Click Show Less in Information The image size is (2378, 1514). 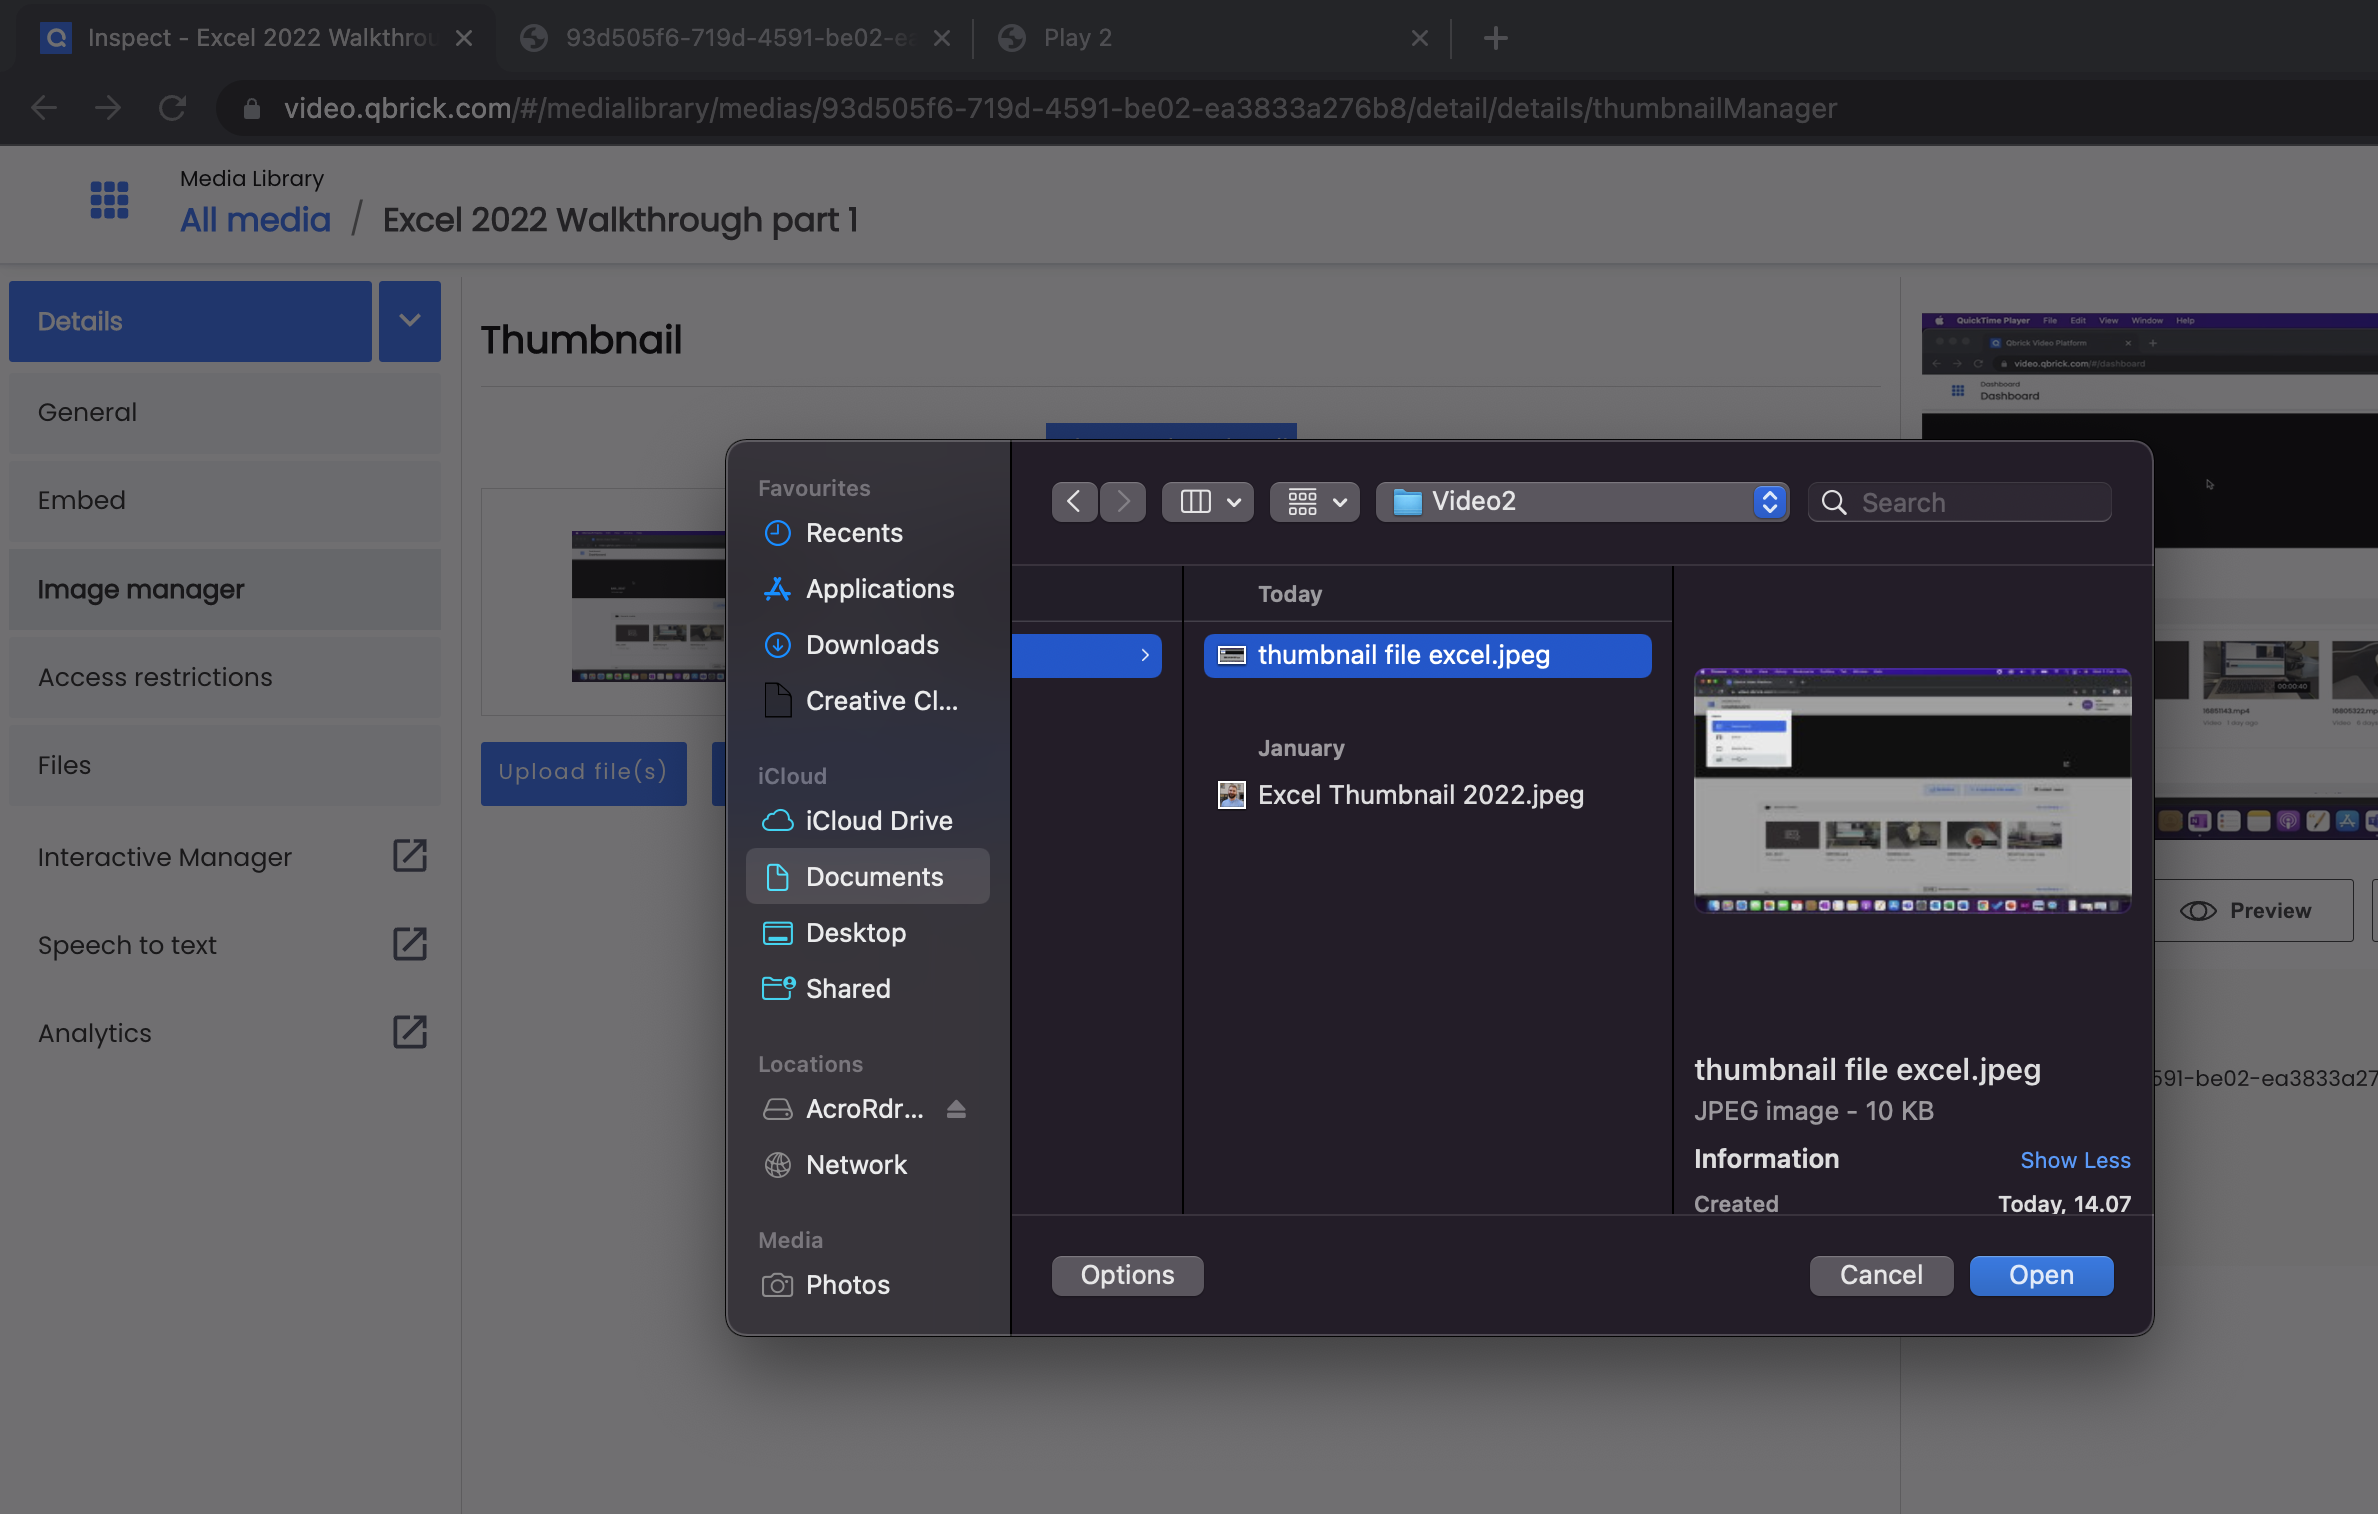2075,1160
